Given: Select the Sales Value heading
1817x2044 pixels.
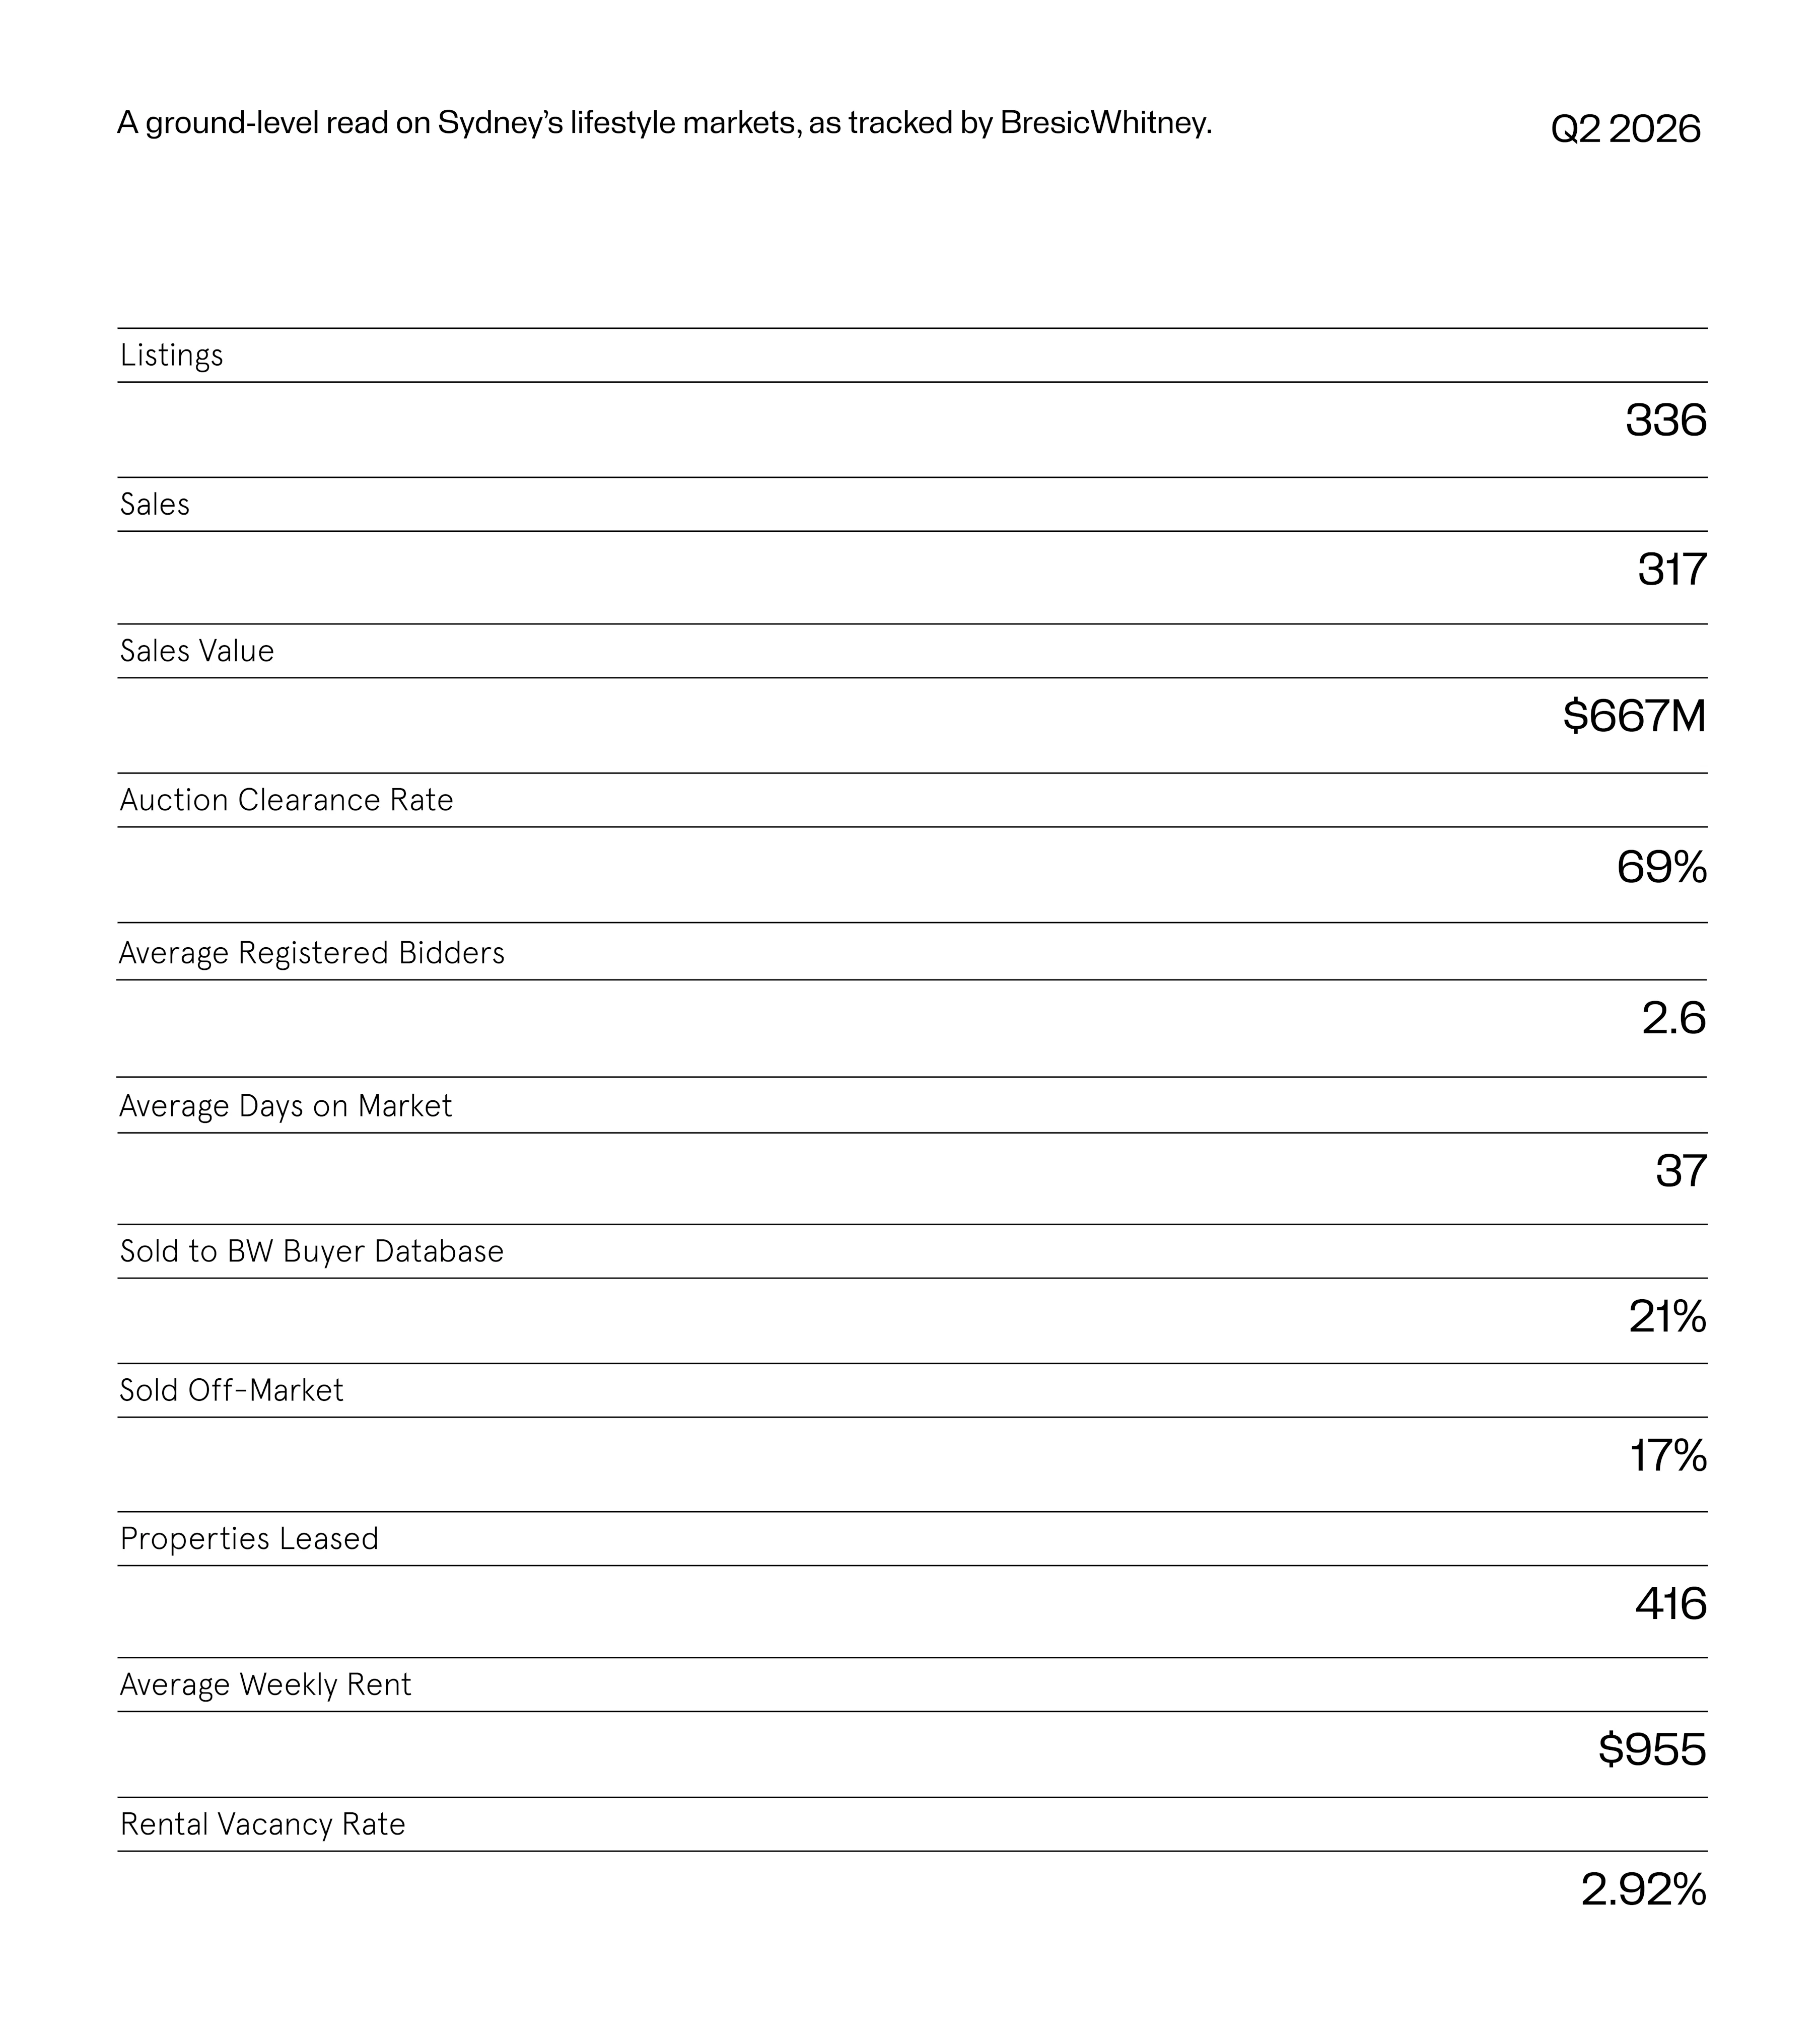Looking at the screenshot, I should point(196,651).
